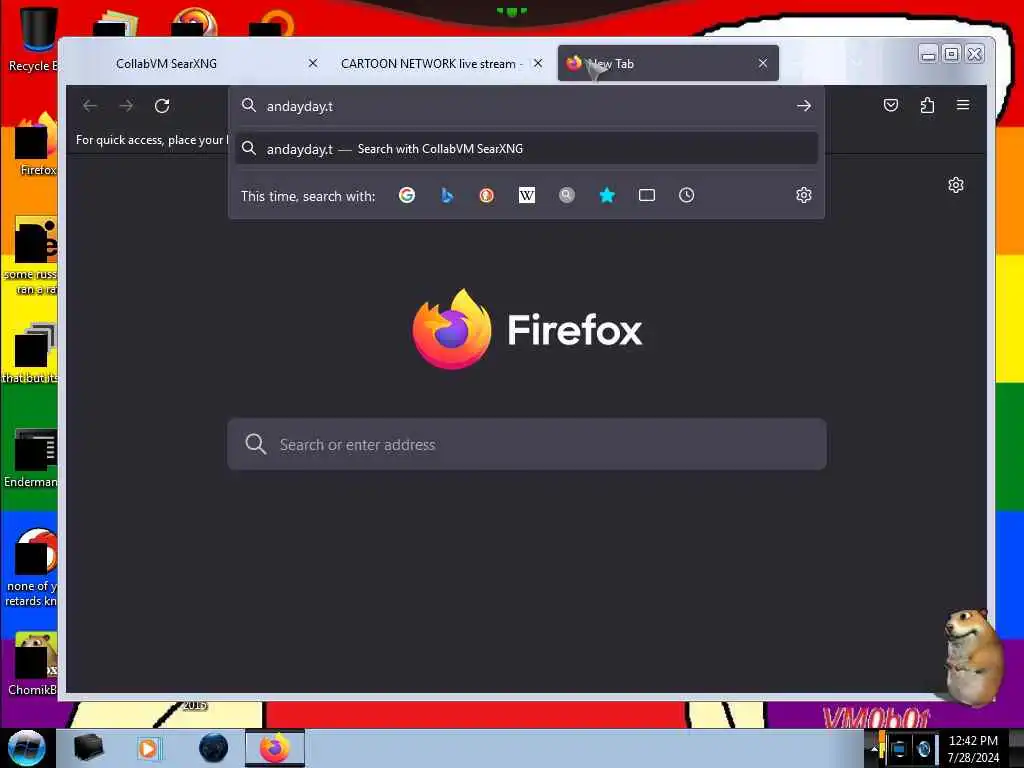1024x768 pixels.
Task: Search open Tabs via rectangle icon
Action: coord(647,195)
